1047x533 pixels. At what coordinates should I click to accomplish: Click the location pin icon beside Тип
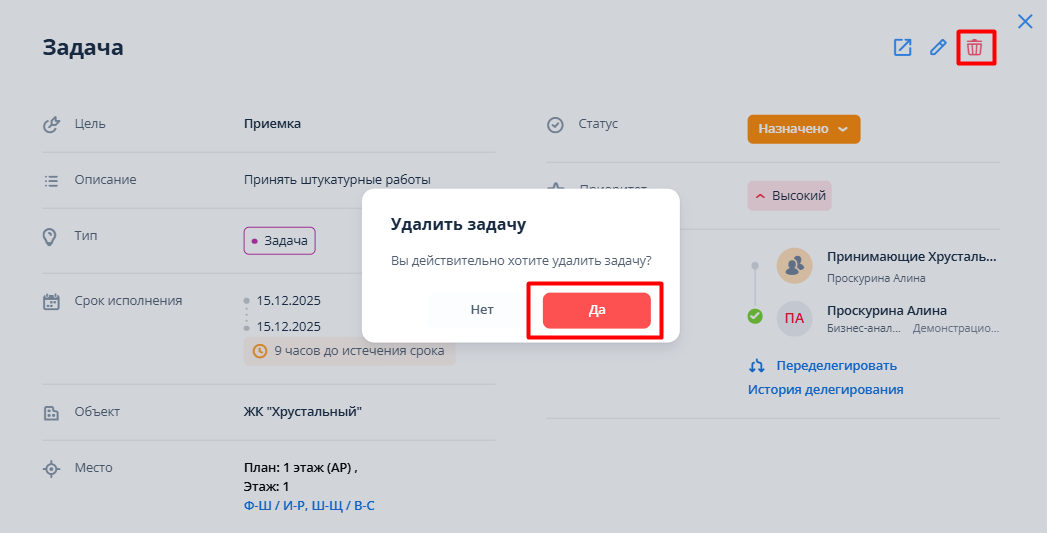[x=50, y=237]
